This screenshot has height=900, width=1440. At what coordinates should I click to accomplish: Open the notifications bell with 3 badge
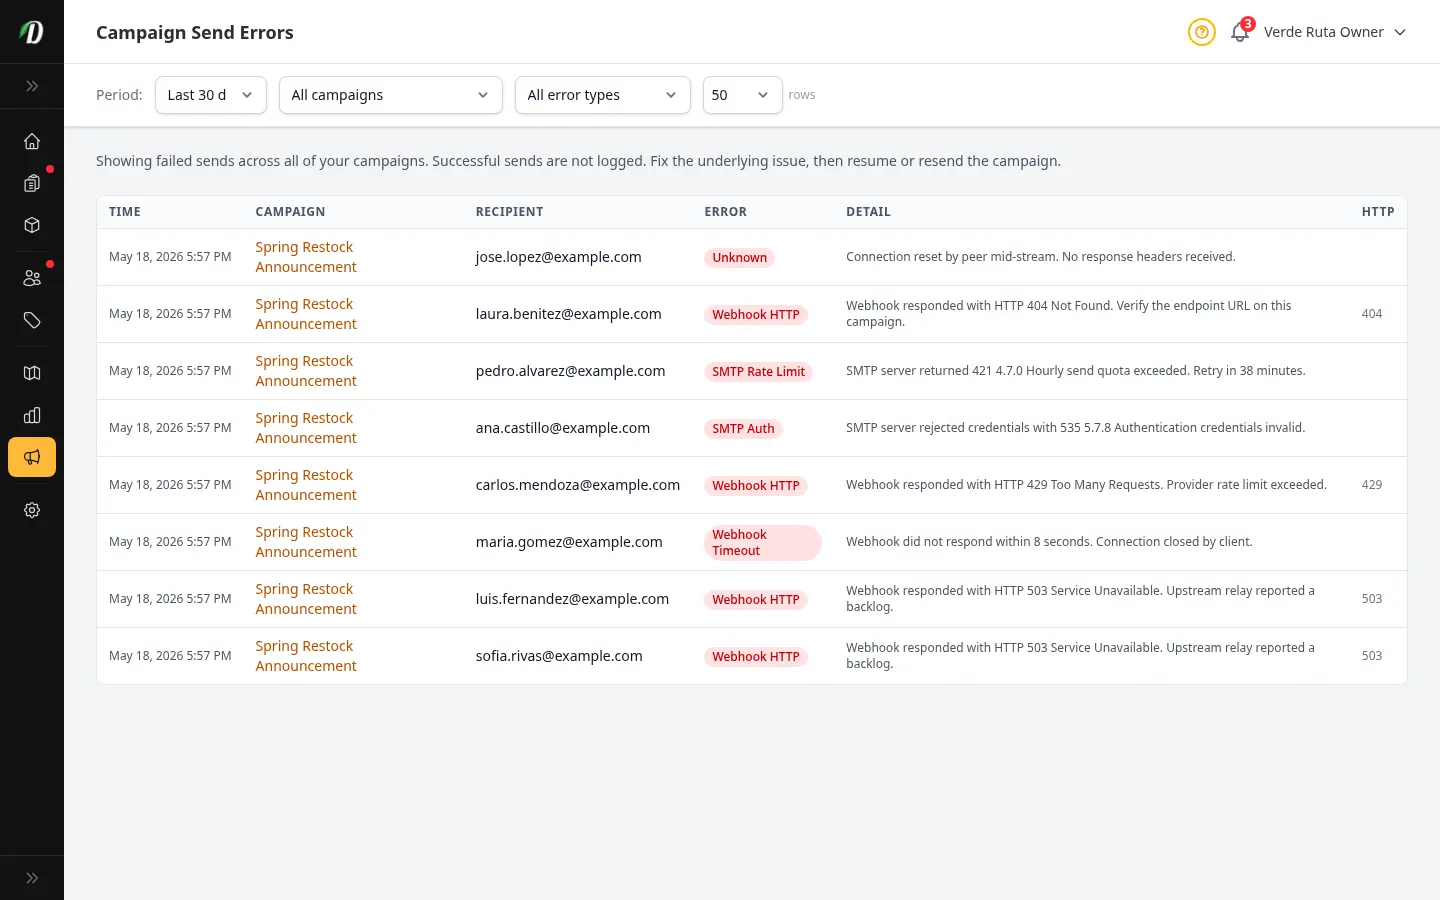click(x=1240, y=32)
